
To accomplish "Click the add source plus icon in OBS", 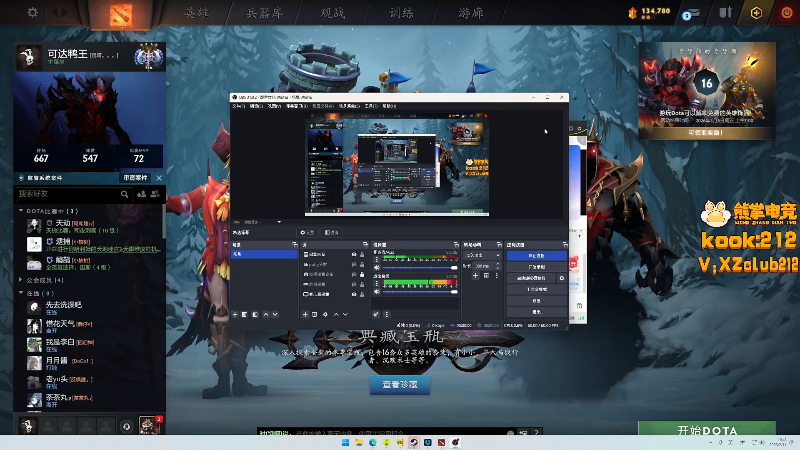I will point(305,314).
